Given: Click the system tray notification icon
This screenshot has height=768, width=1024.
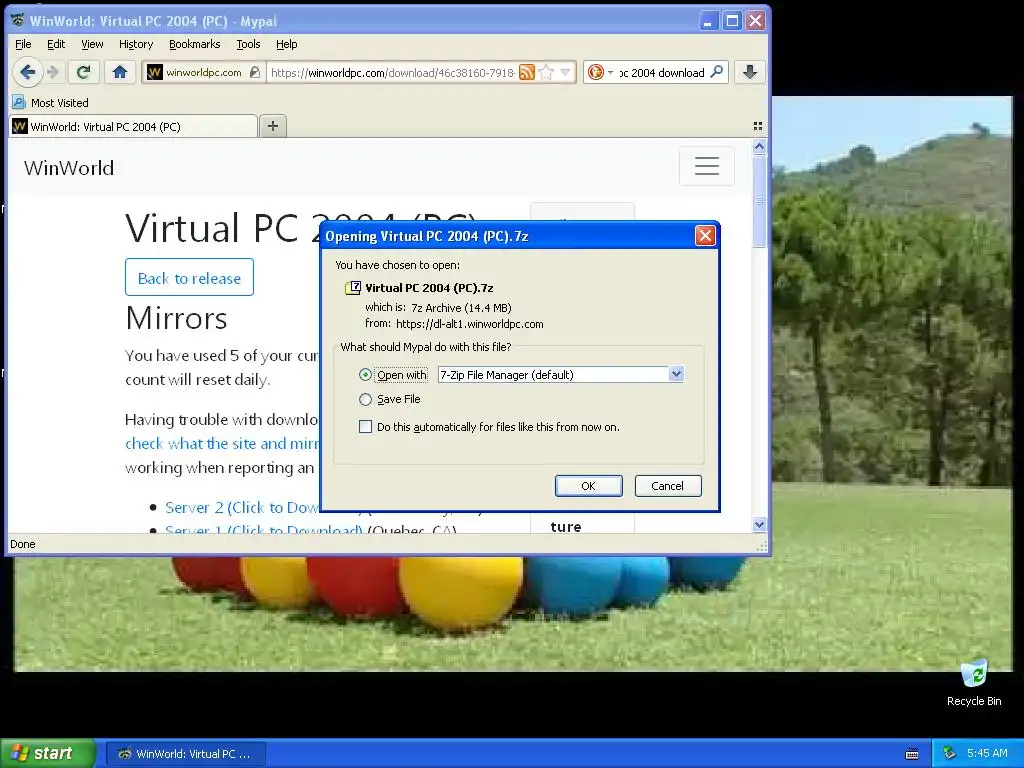Looking at the screenshot, I should click(949, 754).
